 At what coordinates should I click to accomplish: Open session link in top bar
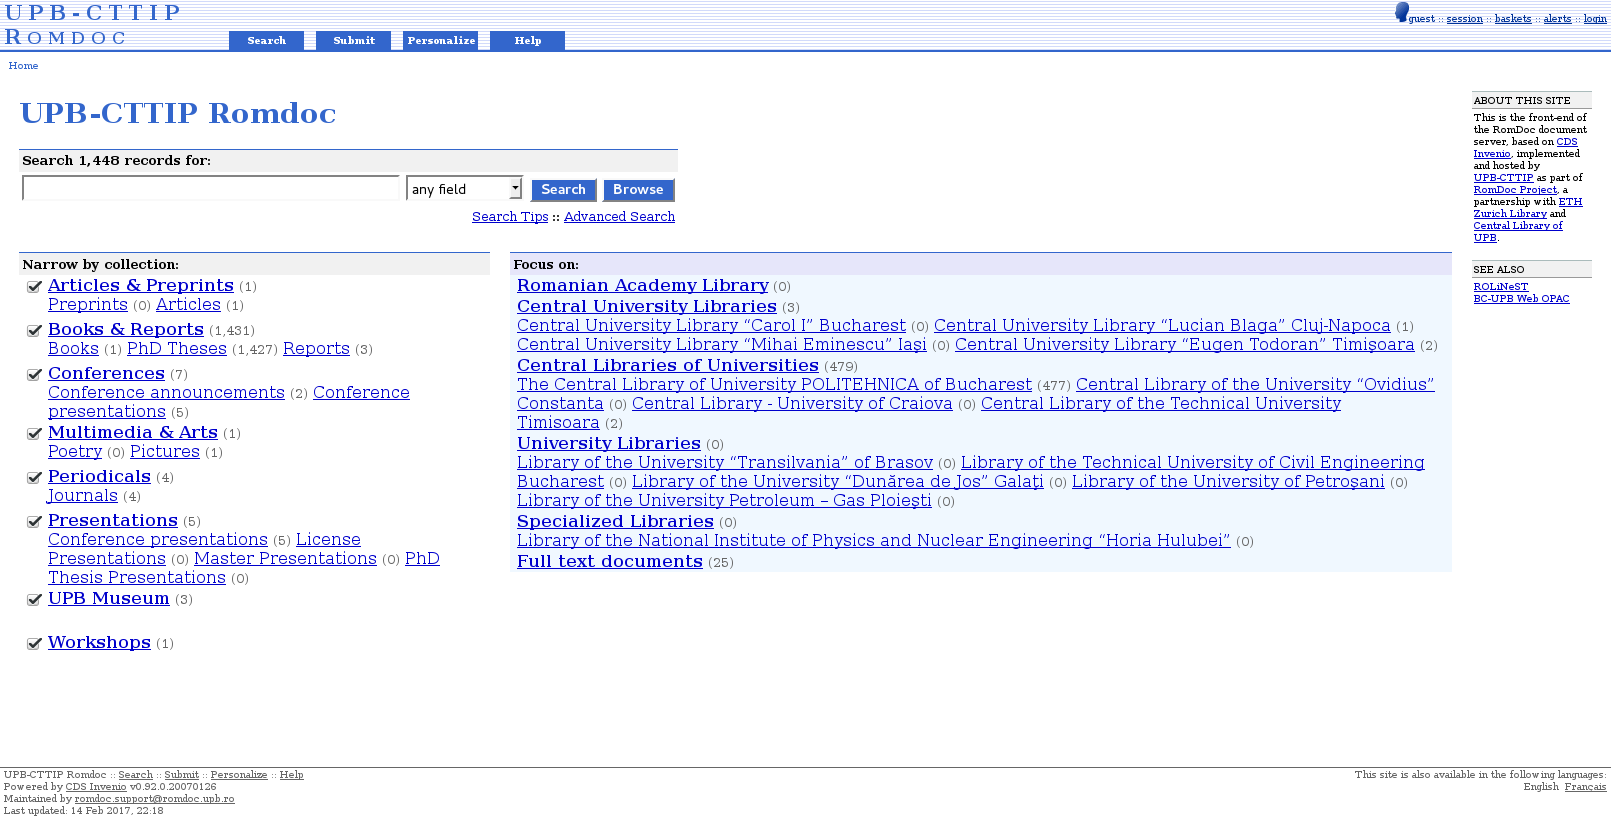pos(1464,19)
